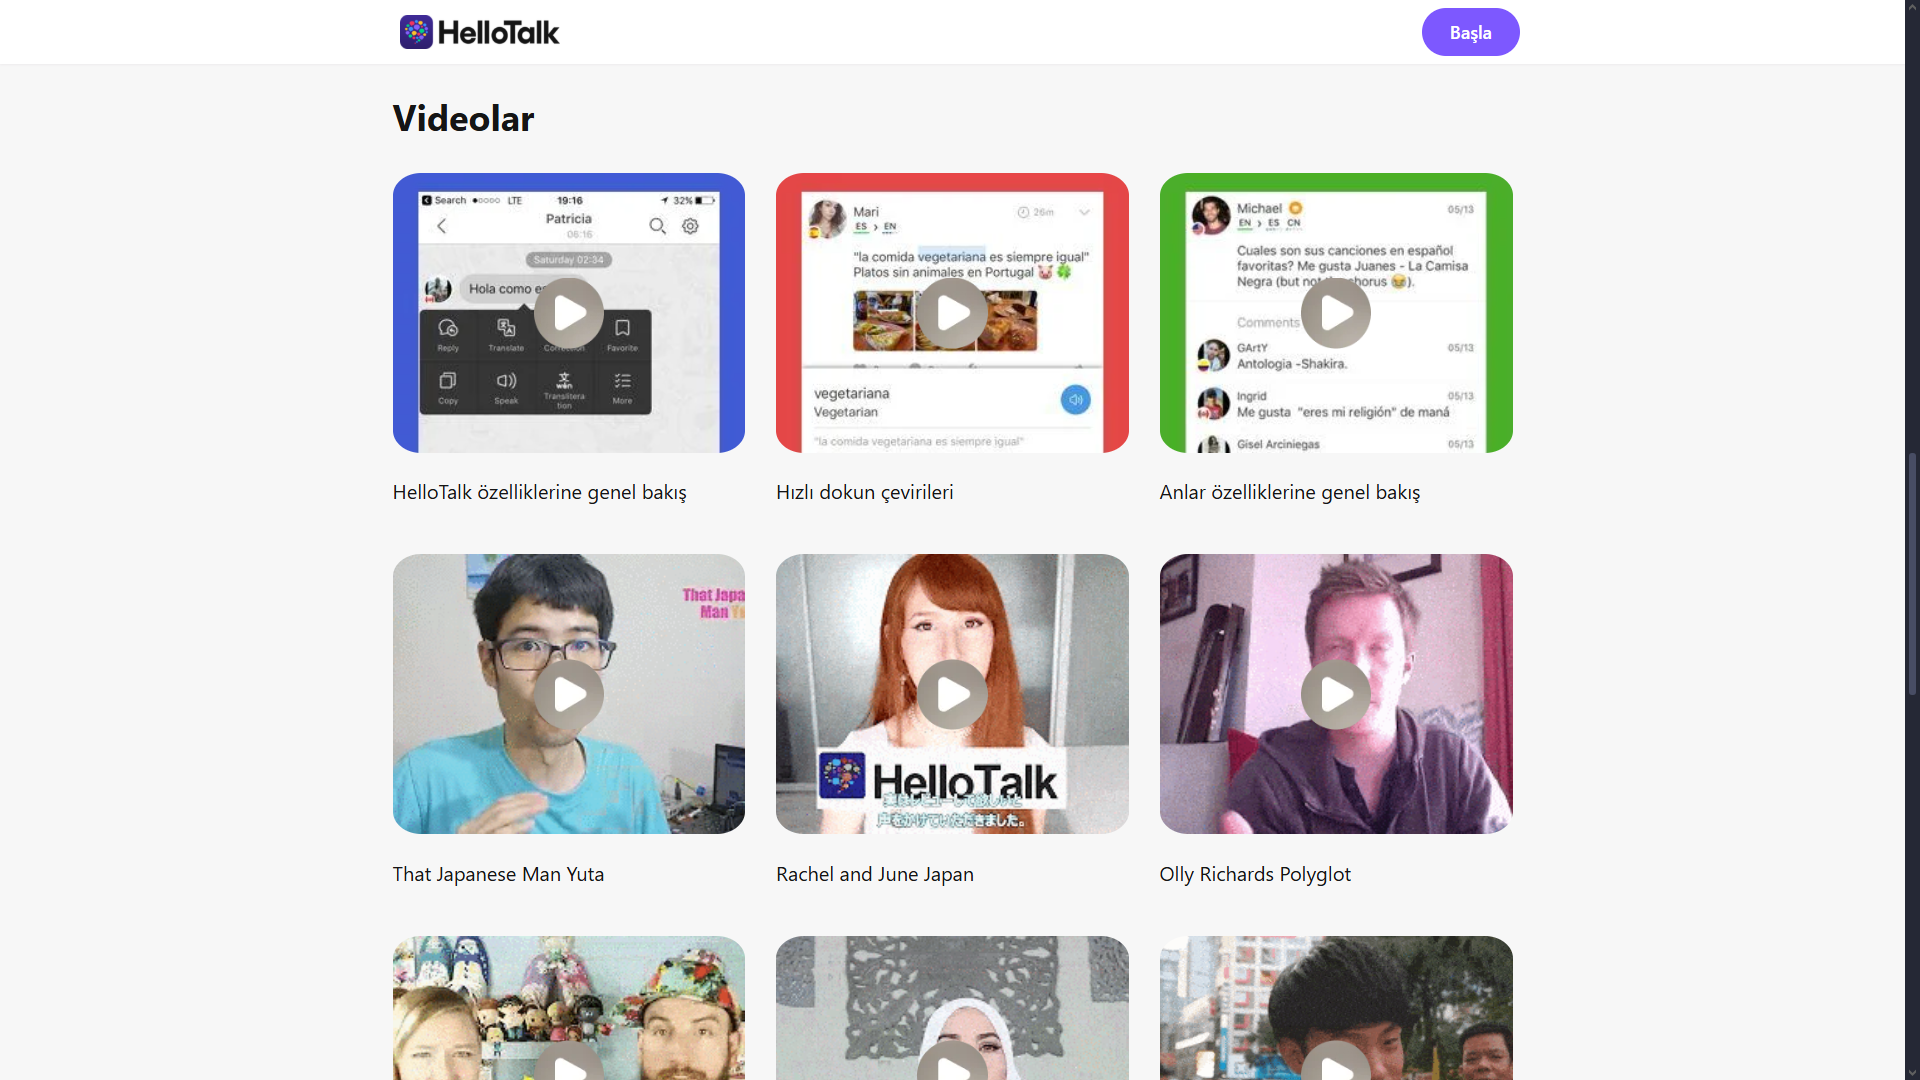Click the Rachel and June Japan caption
1920x1080 pixels.
[874, 874]
